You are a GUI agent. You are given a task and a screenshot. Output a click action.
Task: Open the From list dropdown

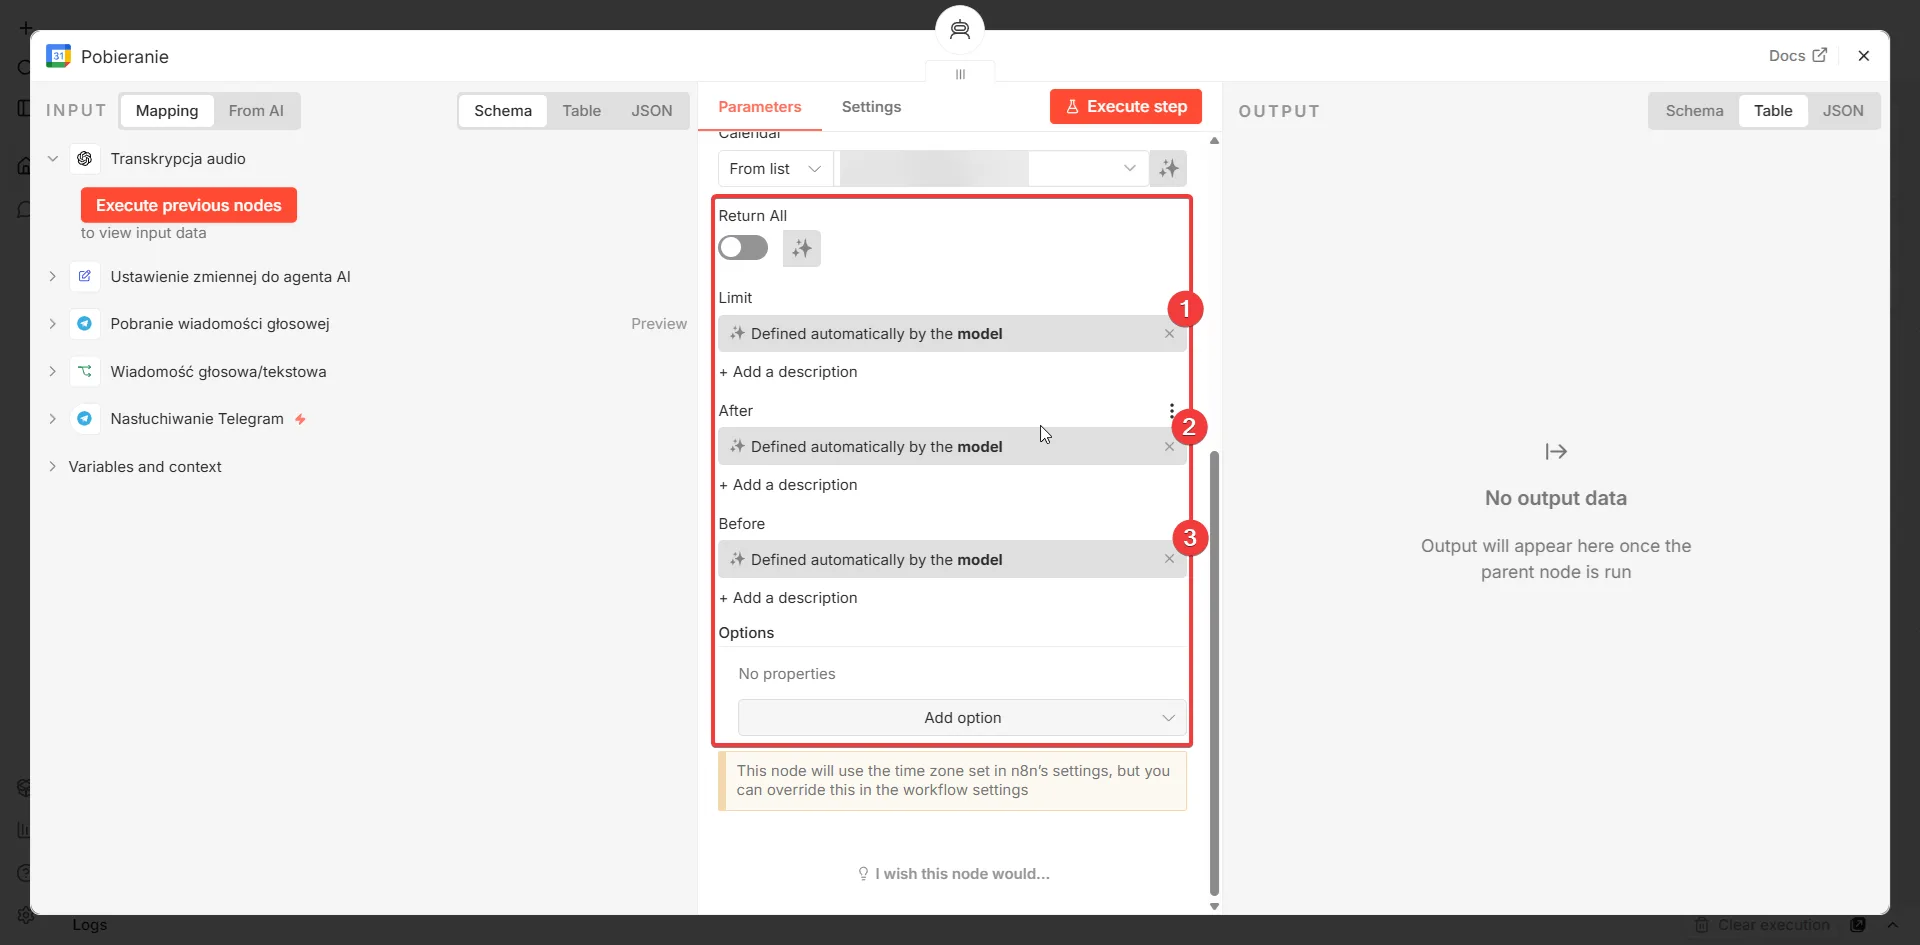pos(775,169)
